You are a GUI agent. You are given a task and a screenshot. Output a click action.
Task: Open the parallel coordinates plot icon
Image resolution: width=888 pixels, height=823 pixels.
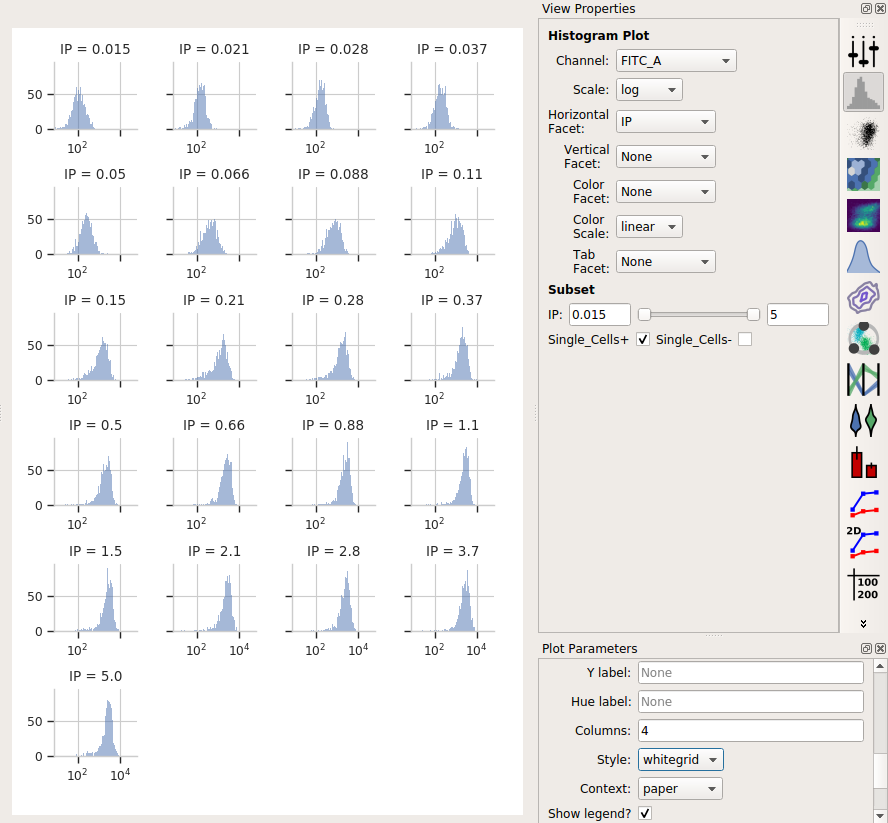point(863,379)
